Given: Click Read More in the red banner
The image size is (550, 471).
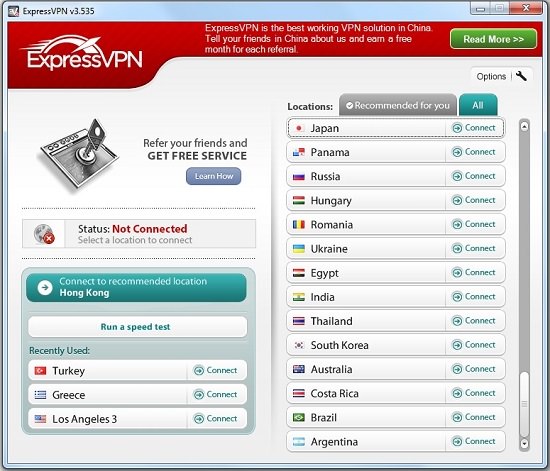Looking at the screenshot, I should pyautogui.click(x=494, y=39).
